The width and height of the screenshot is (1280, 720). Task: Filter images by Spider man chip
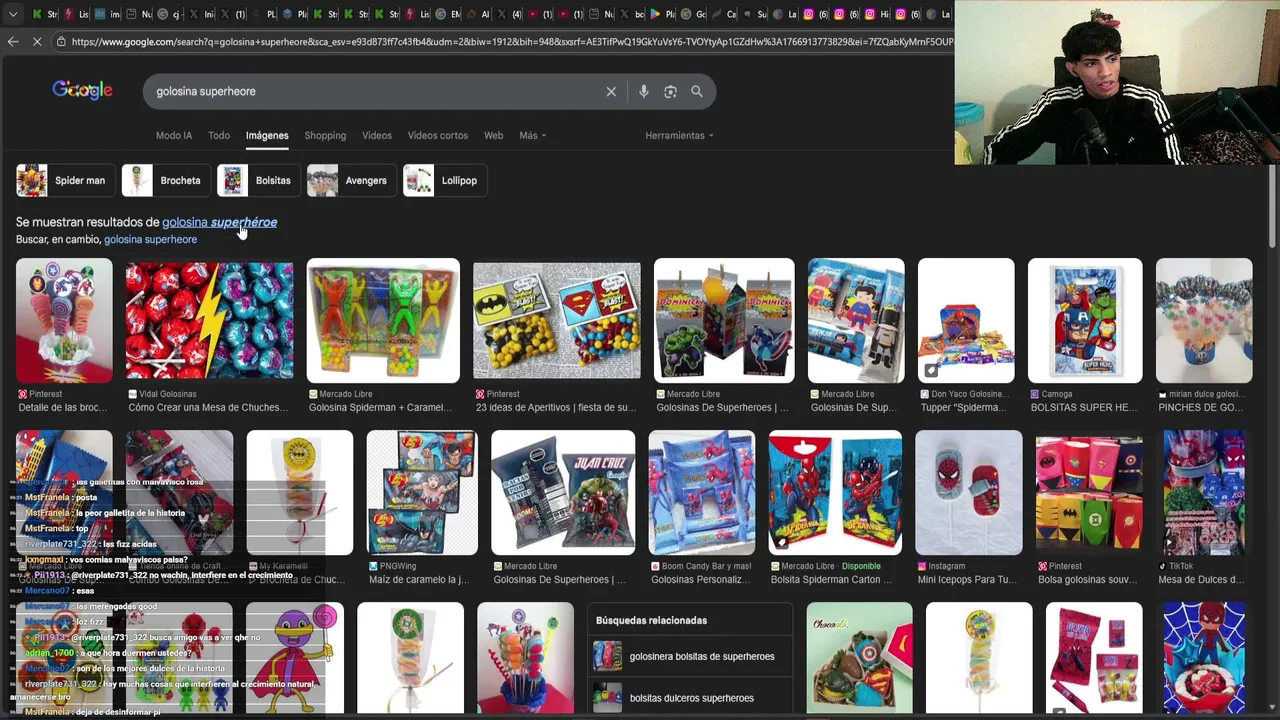coord(64,180)
